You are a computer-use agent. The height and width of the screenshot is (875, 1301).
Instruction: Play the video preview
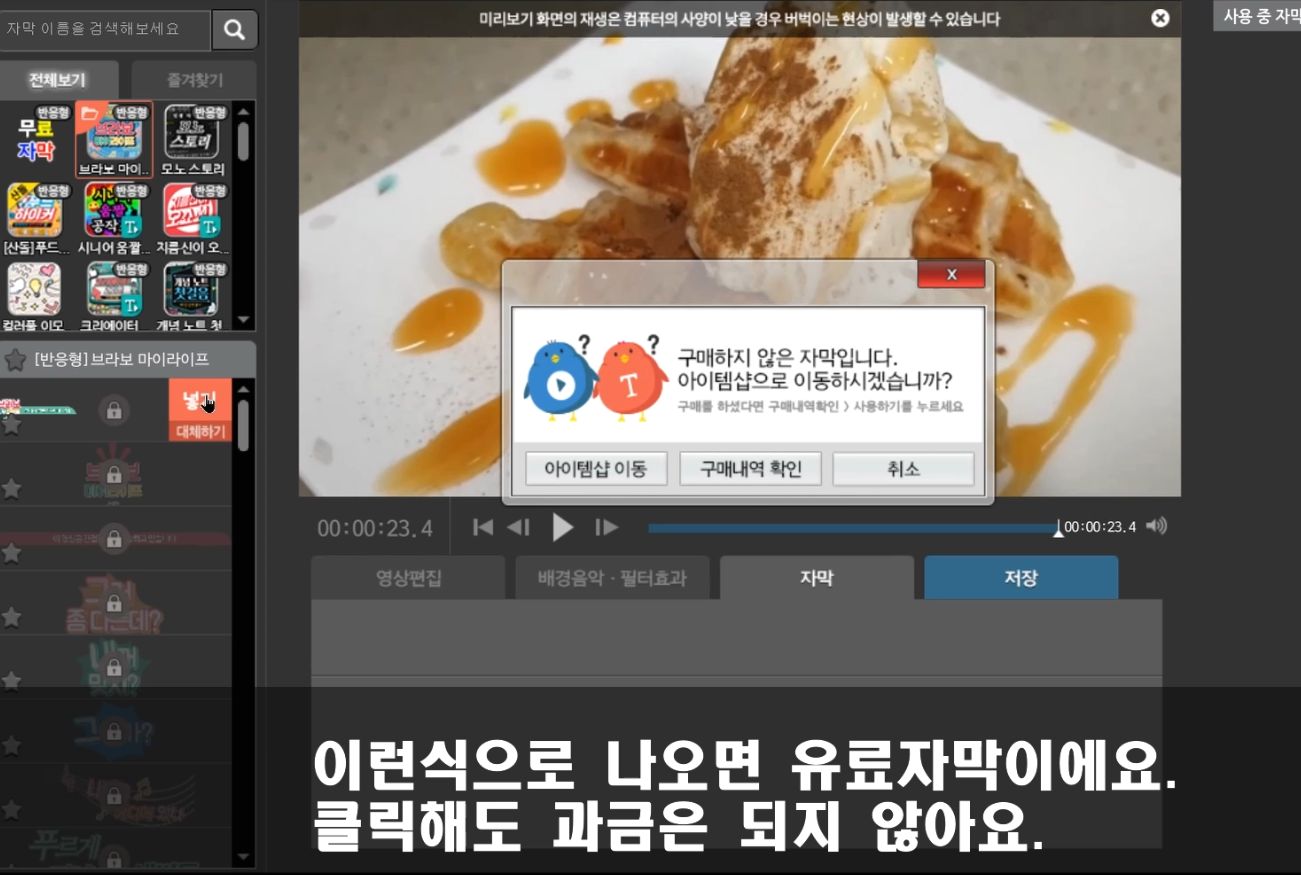tap(563, 527)
